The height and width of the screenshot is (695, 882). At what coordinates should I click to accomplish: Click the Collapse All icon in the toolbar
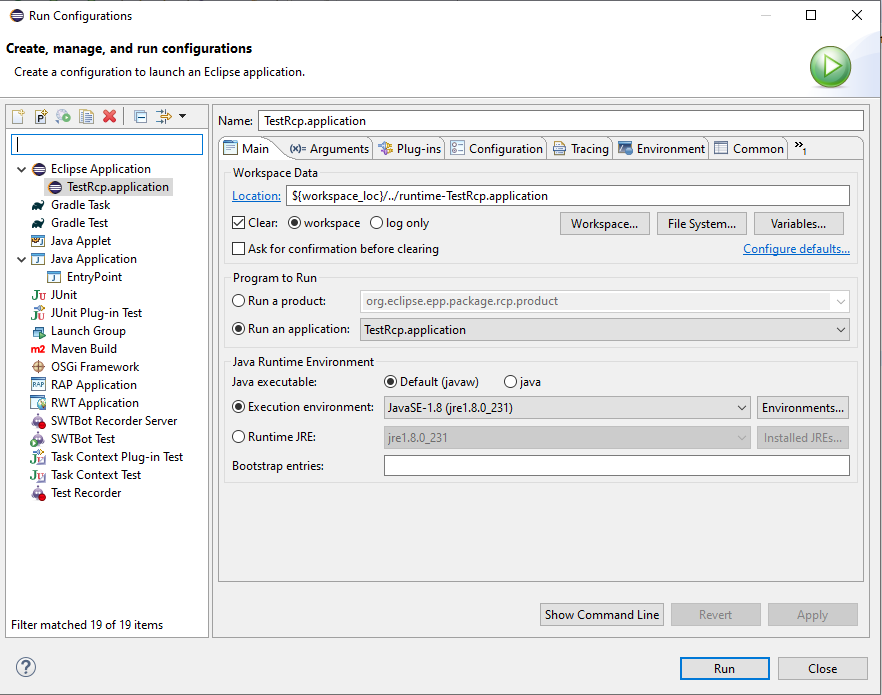[140, 117]
